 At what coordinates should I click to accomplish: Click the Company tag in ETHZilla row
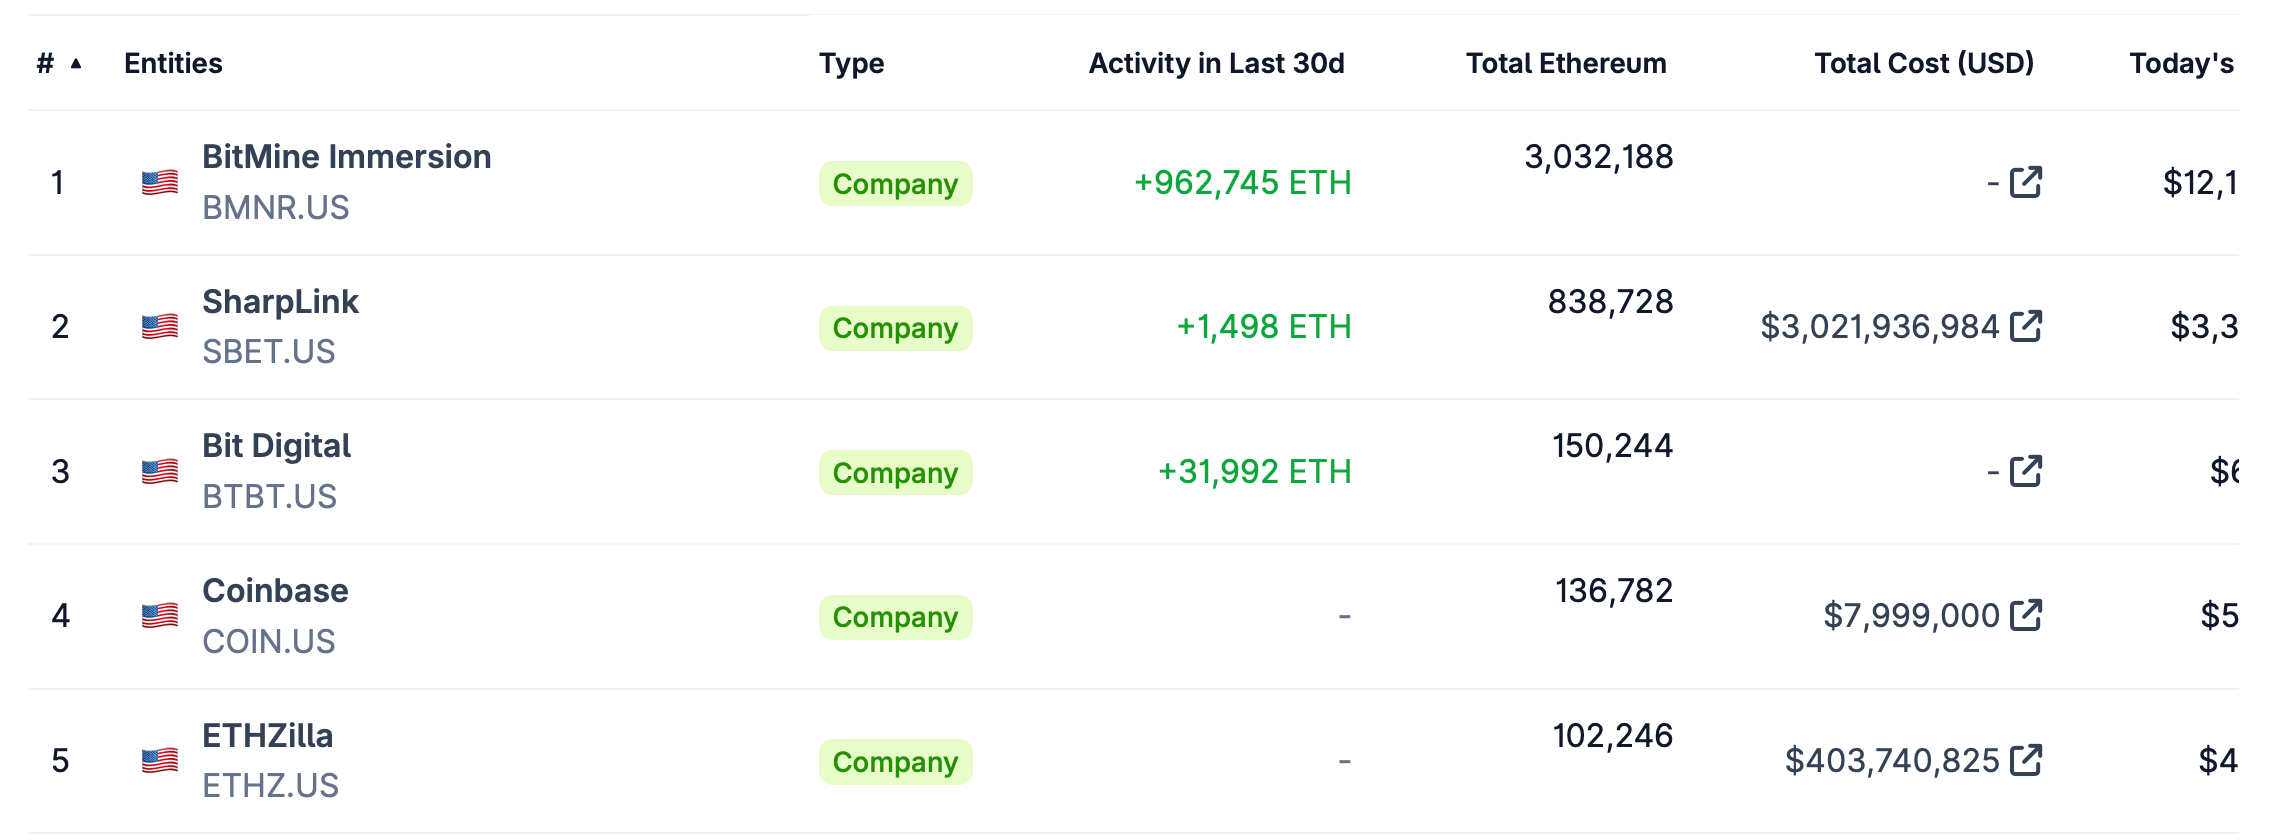895,762
